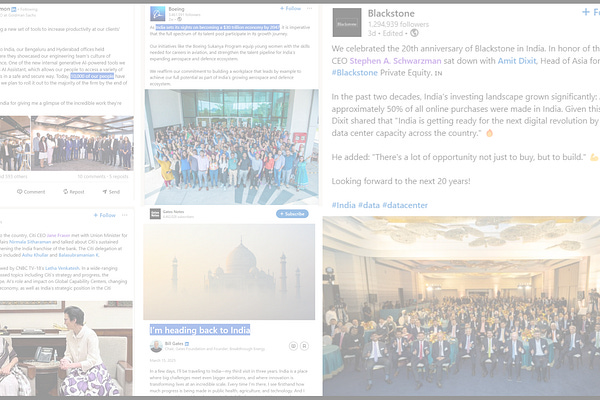Open Amit Dixit's profile link

point(517,61)
